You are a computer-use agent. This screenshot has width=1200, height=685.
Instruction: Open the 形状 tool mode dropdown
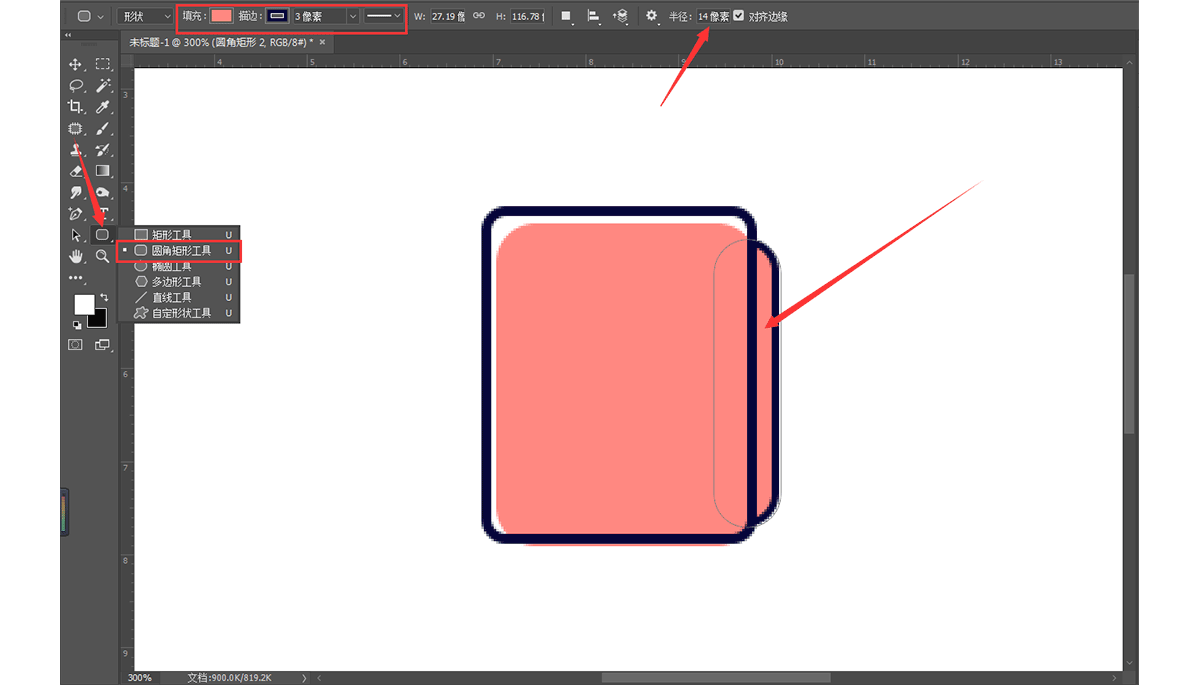[x=145, y=16]
